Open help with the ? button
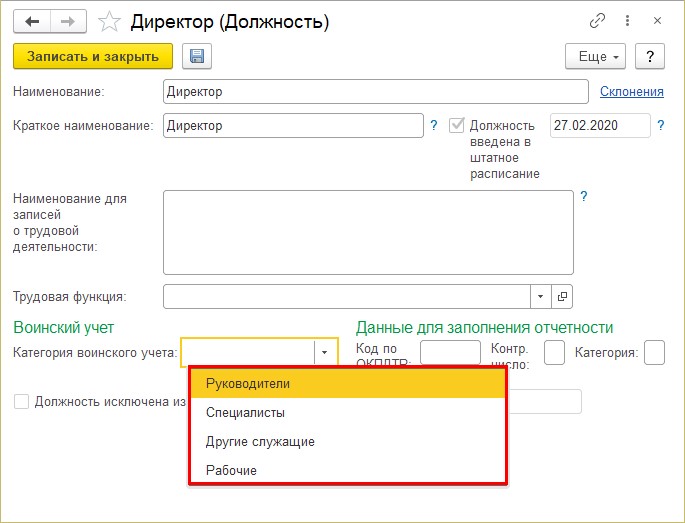 [650, 56]
